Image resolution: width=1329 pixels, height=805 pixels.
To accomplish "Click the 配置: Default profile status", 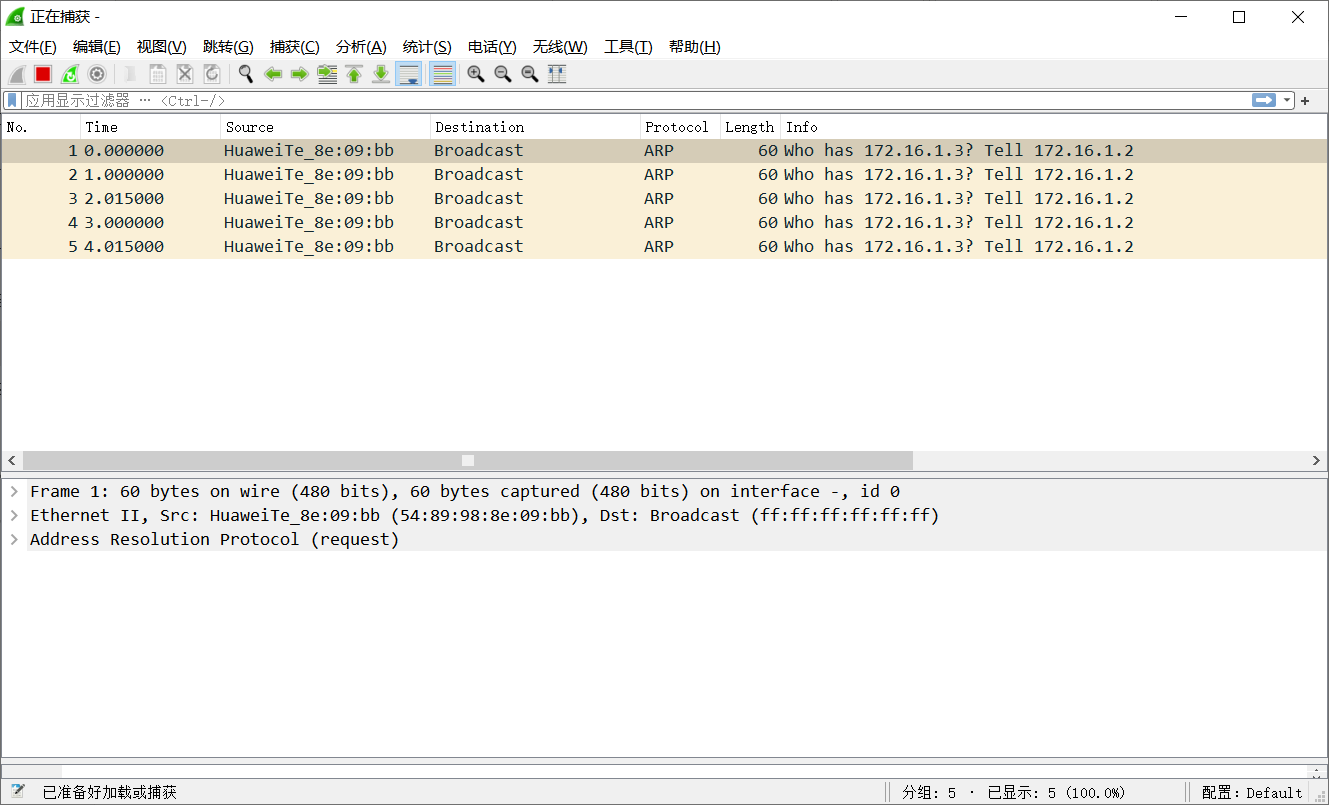I will coord(1252,793).
